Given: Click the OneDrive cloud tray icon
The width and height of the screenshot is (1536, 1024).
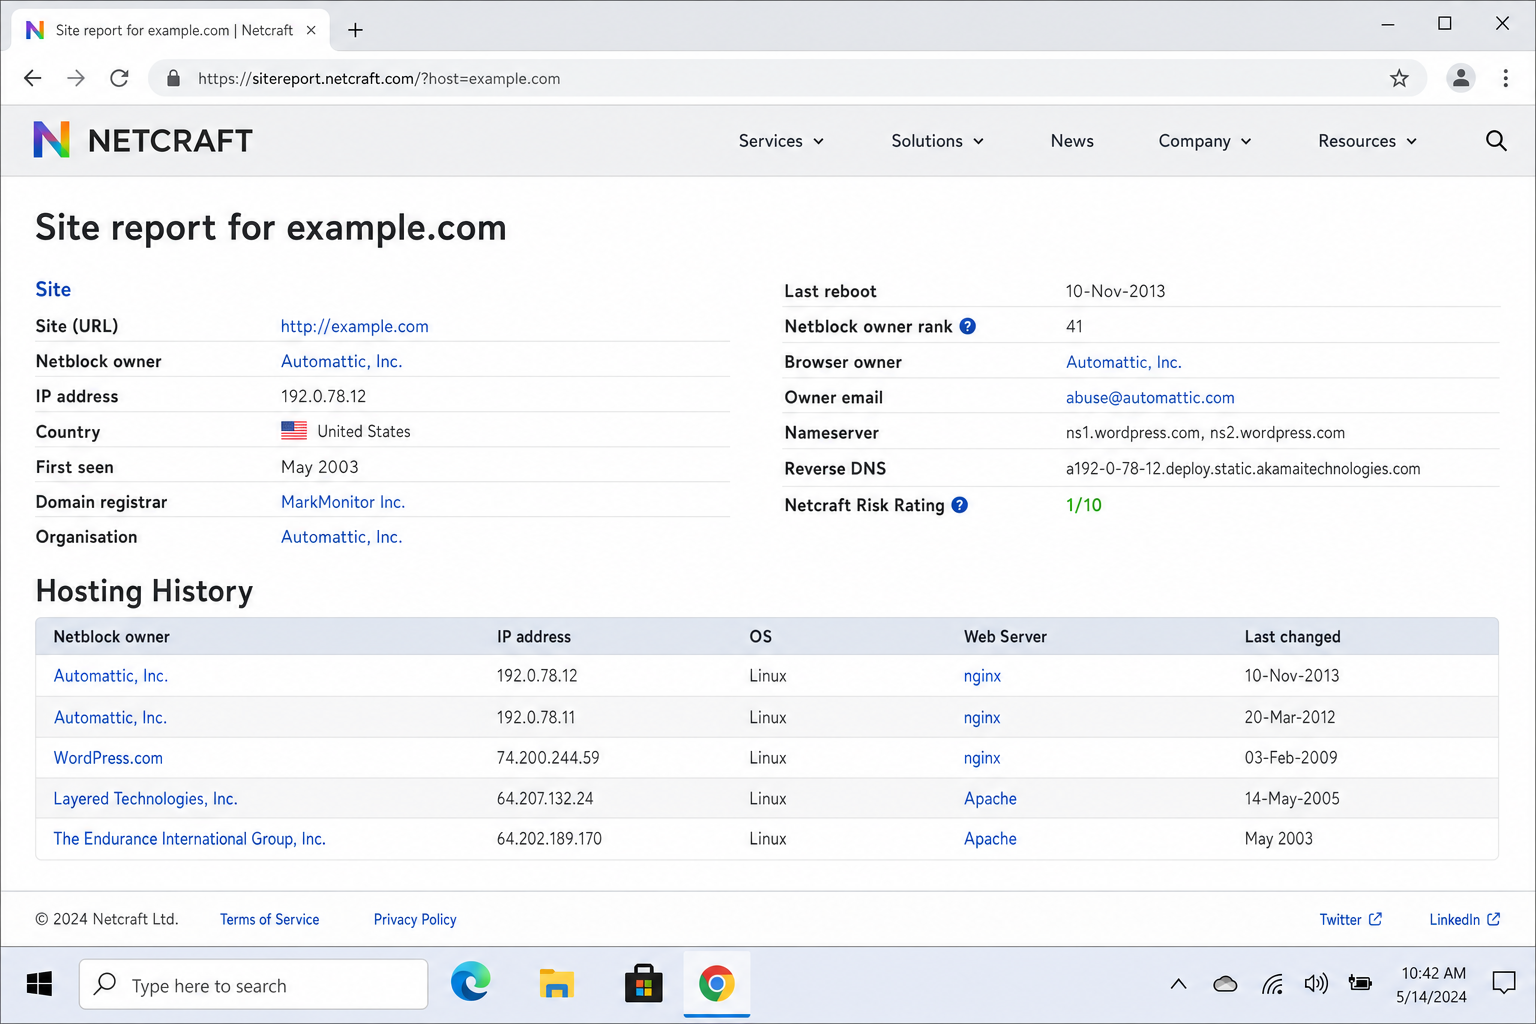Looking at the screenshot, I should 1225,985.
